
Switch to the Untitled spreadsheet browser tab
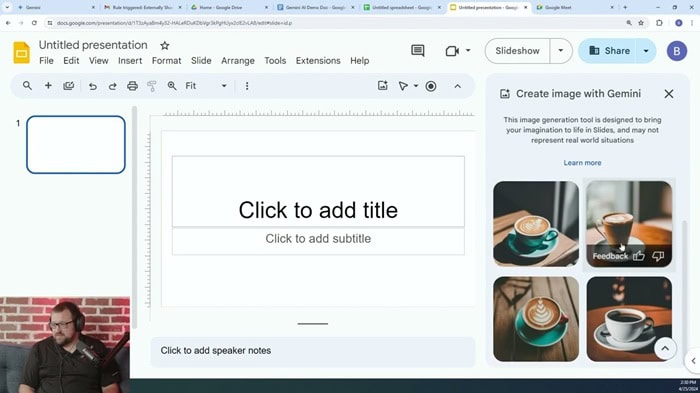pyautogui.click(x=402, y=8)
